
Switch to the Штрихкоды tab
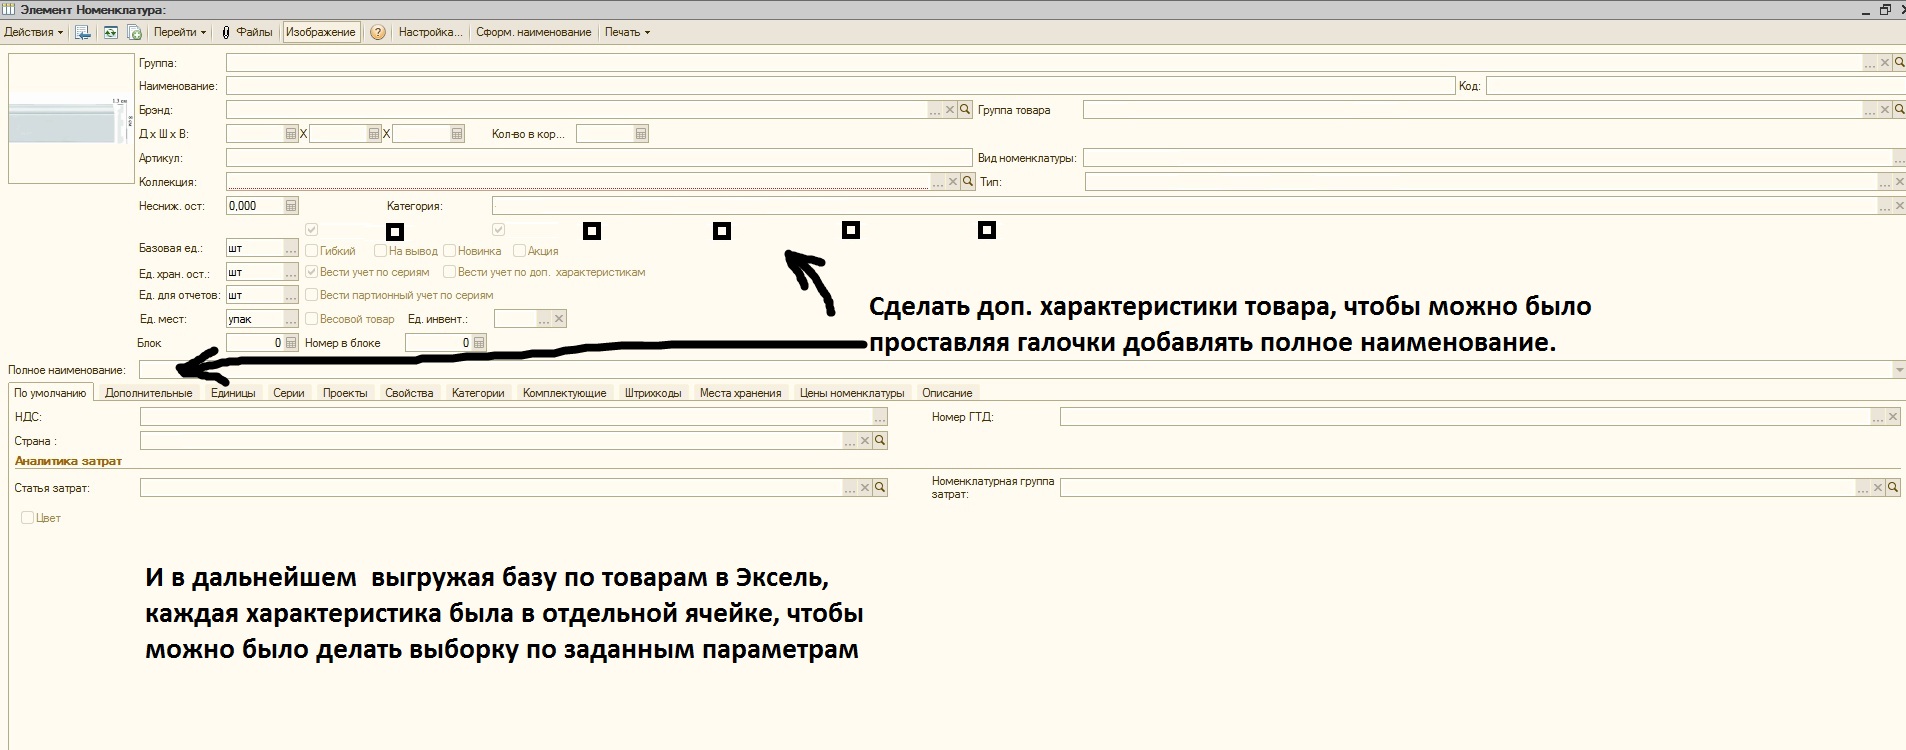652,393
